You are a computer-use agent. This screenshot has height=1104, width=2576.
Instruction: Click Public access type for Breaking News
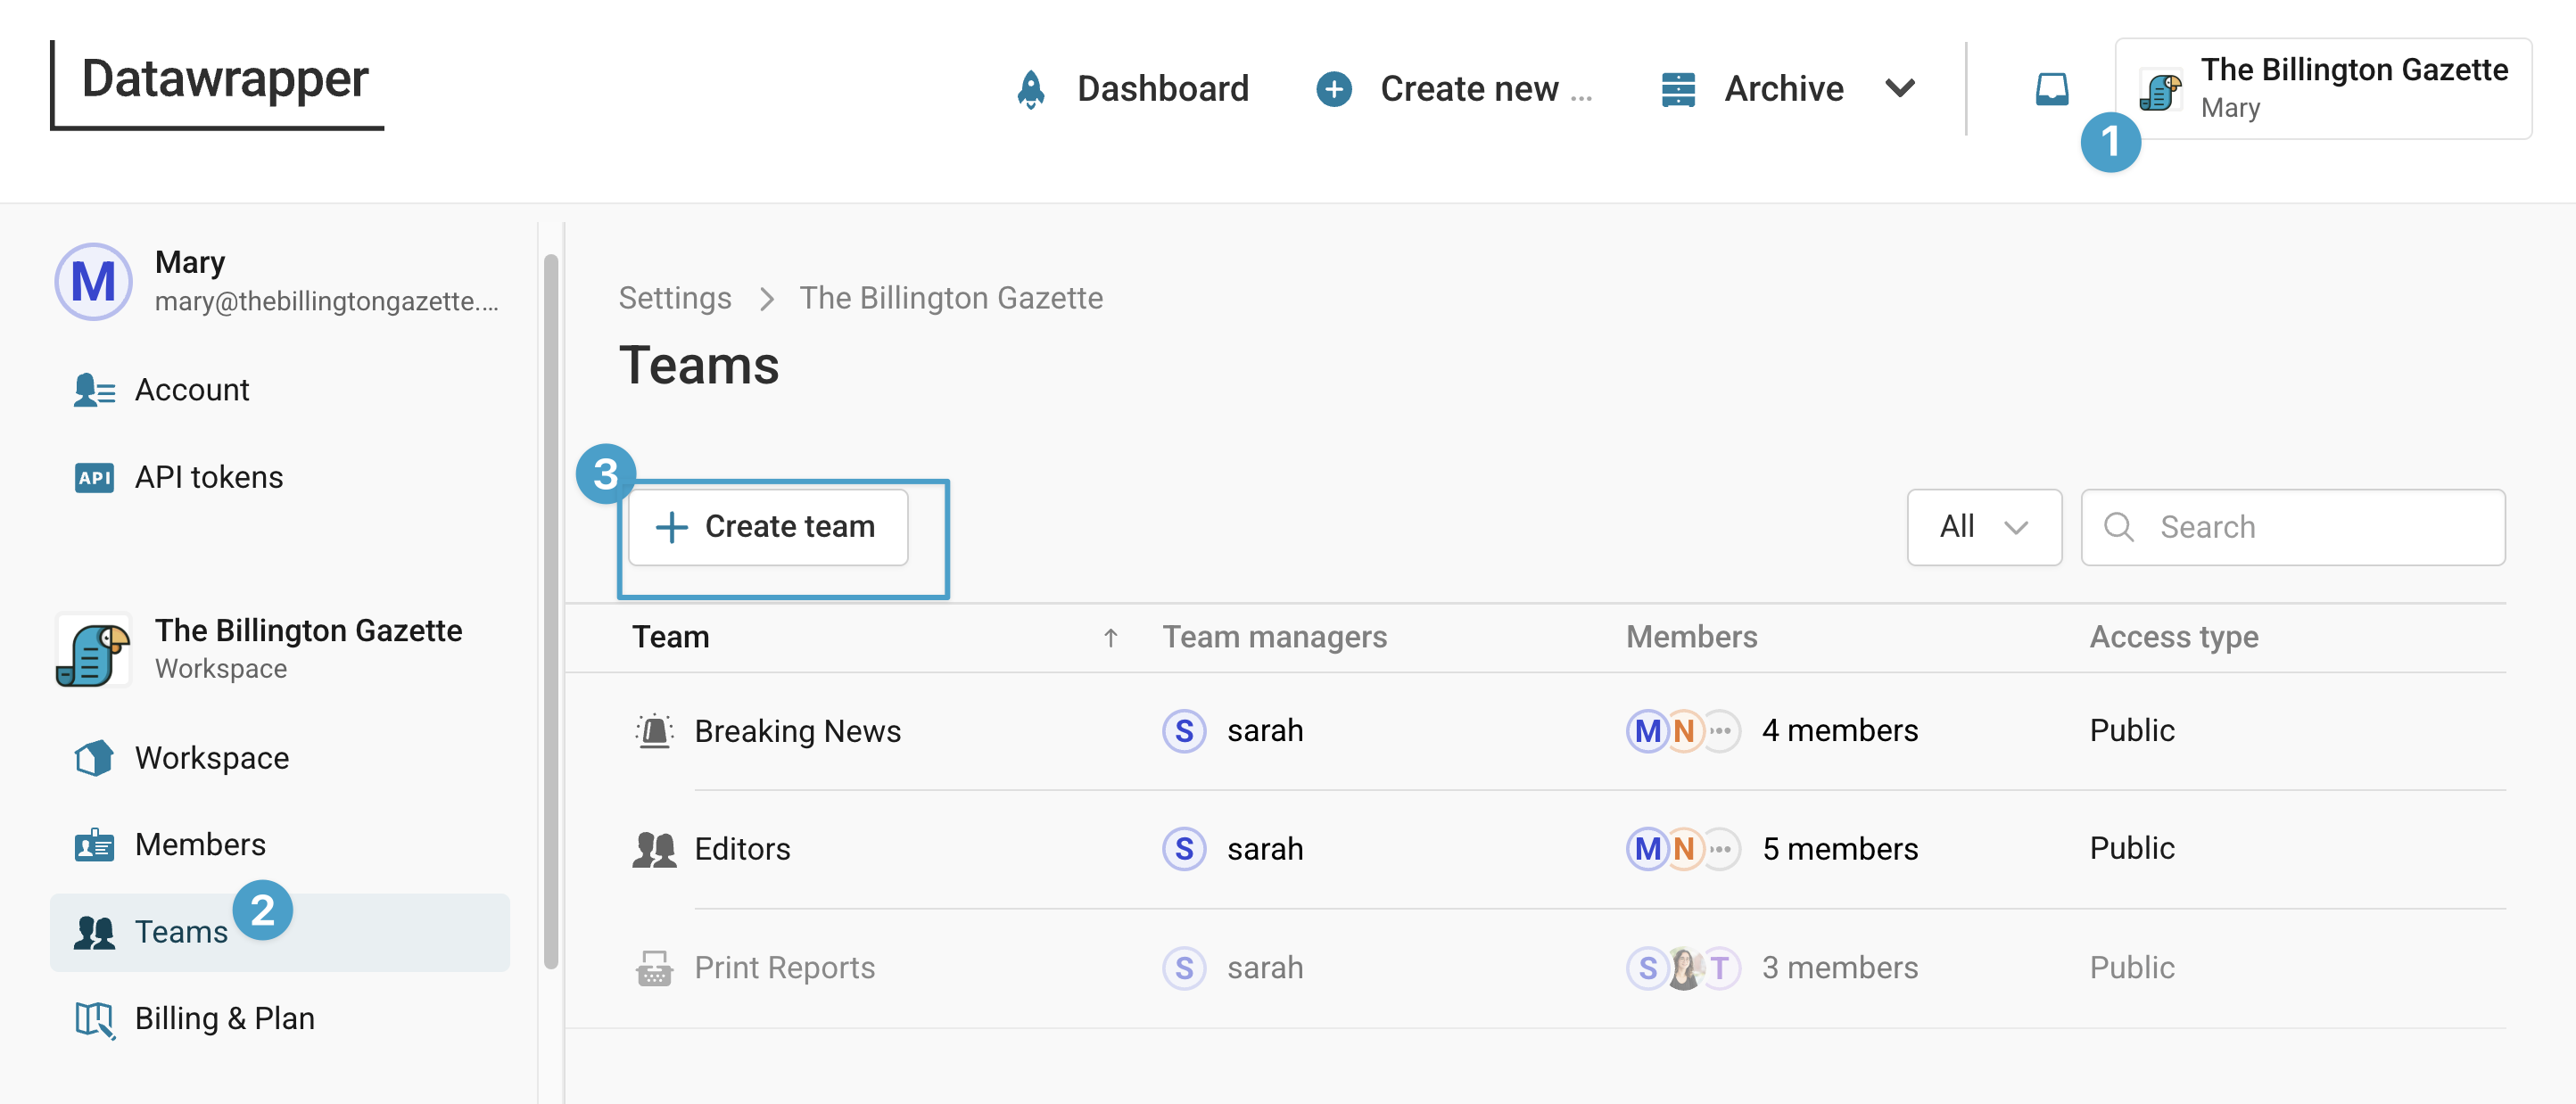2132,731
